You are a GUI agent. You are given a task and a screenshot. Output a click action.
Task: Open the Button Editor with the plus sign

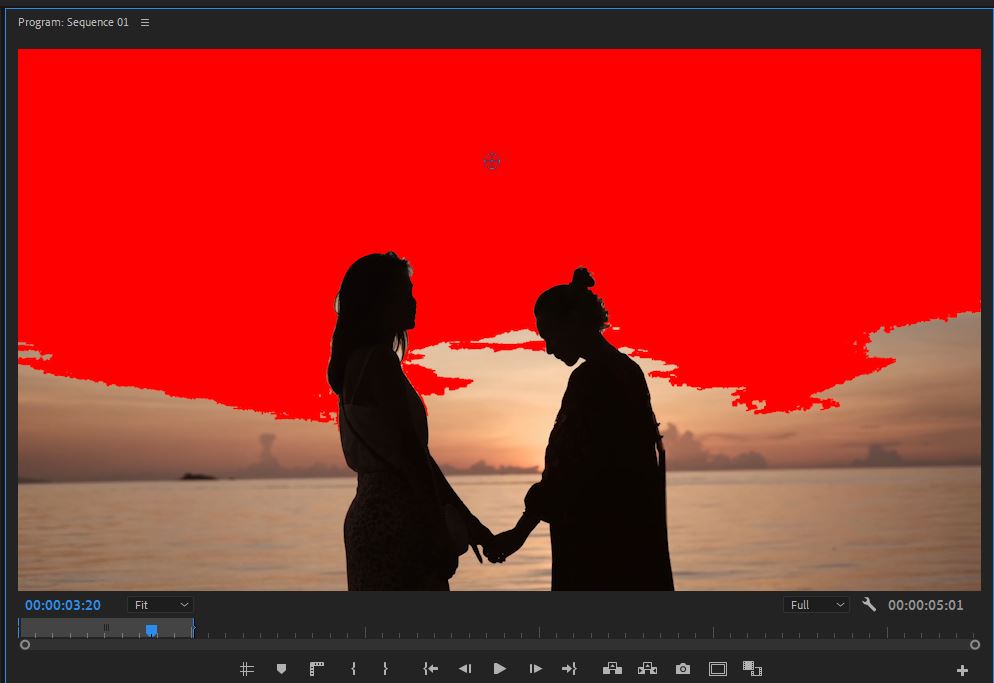(961, 668)
